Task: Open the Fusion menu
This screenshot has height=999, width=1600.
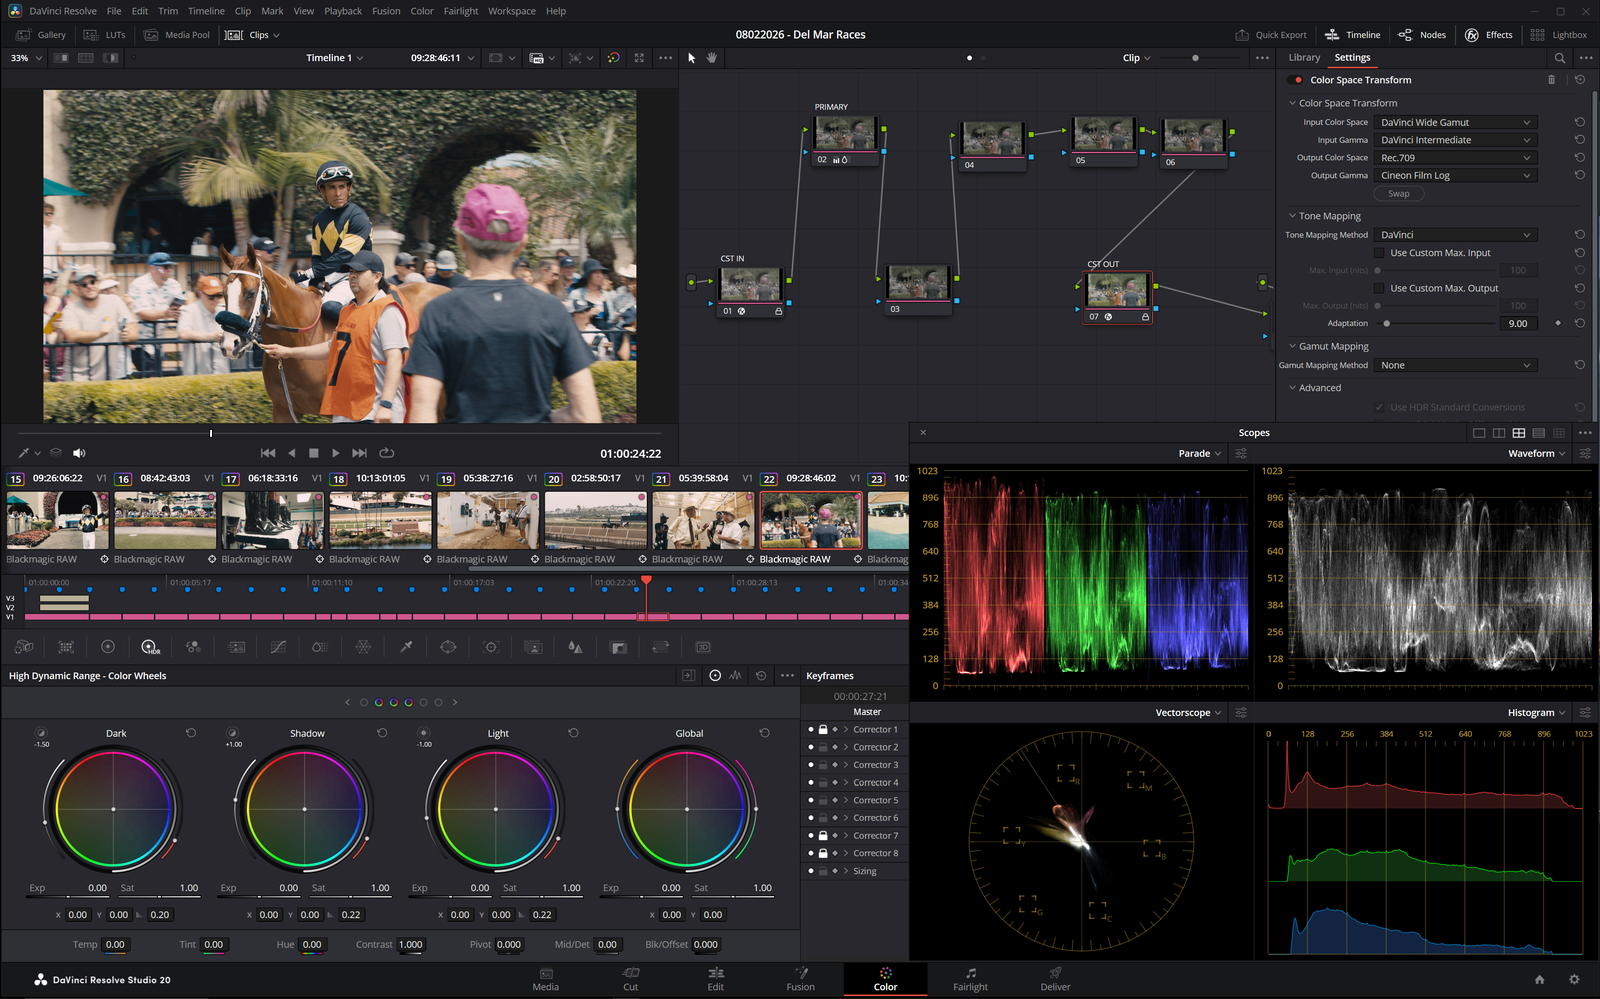Action: point(386,11)
